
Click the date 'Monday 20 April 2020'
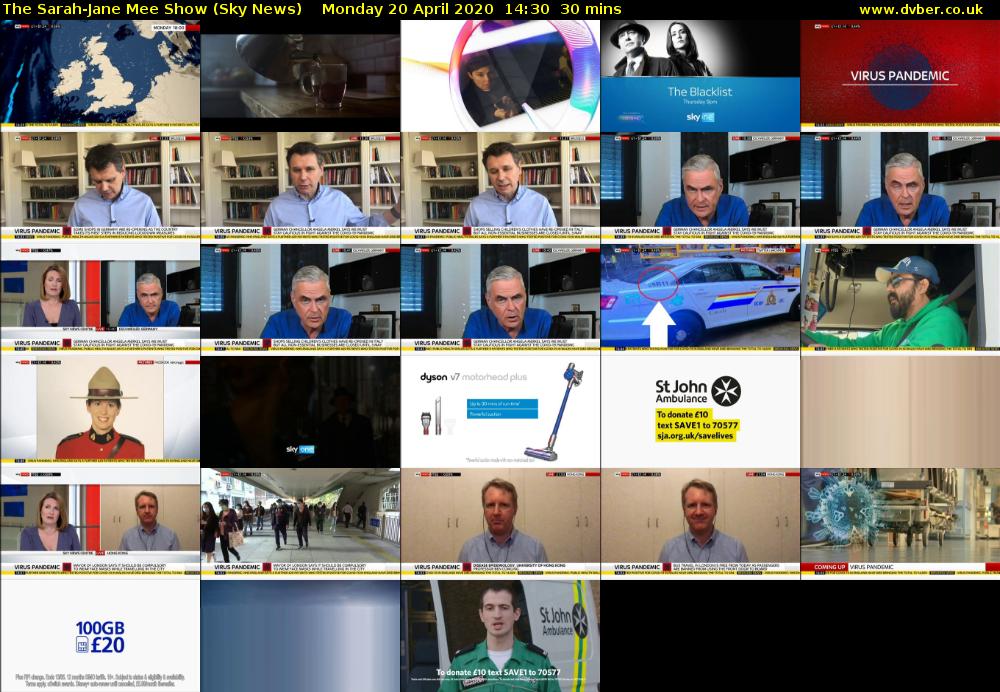(x=408, y=10)
